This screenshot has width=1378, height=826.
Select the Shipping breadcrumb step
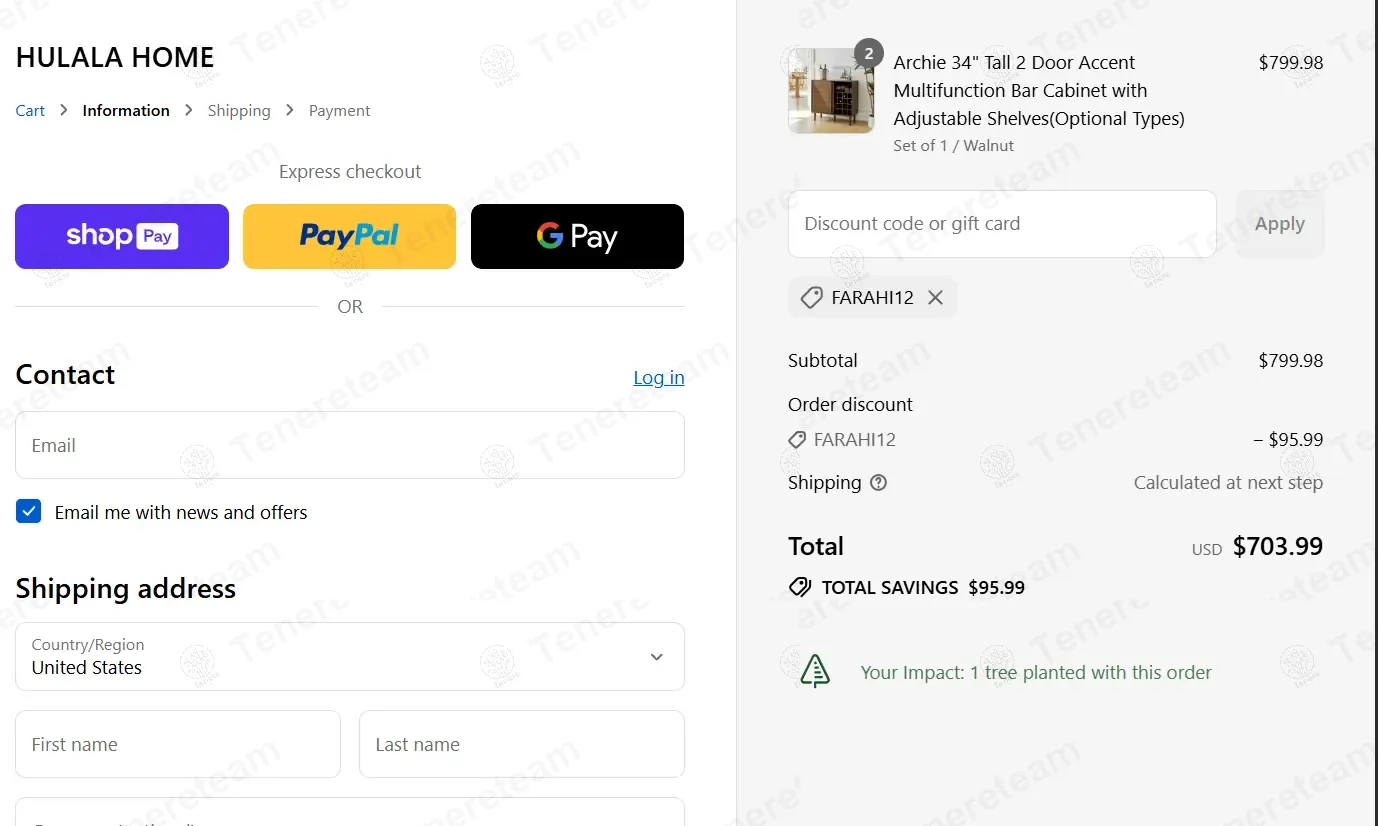(239, 111)
